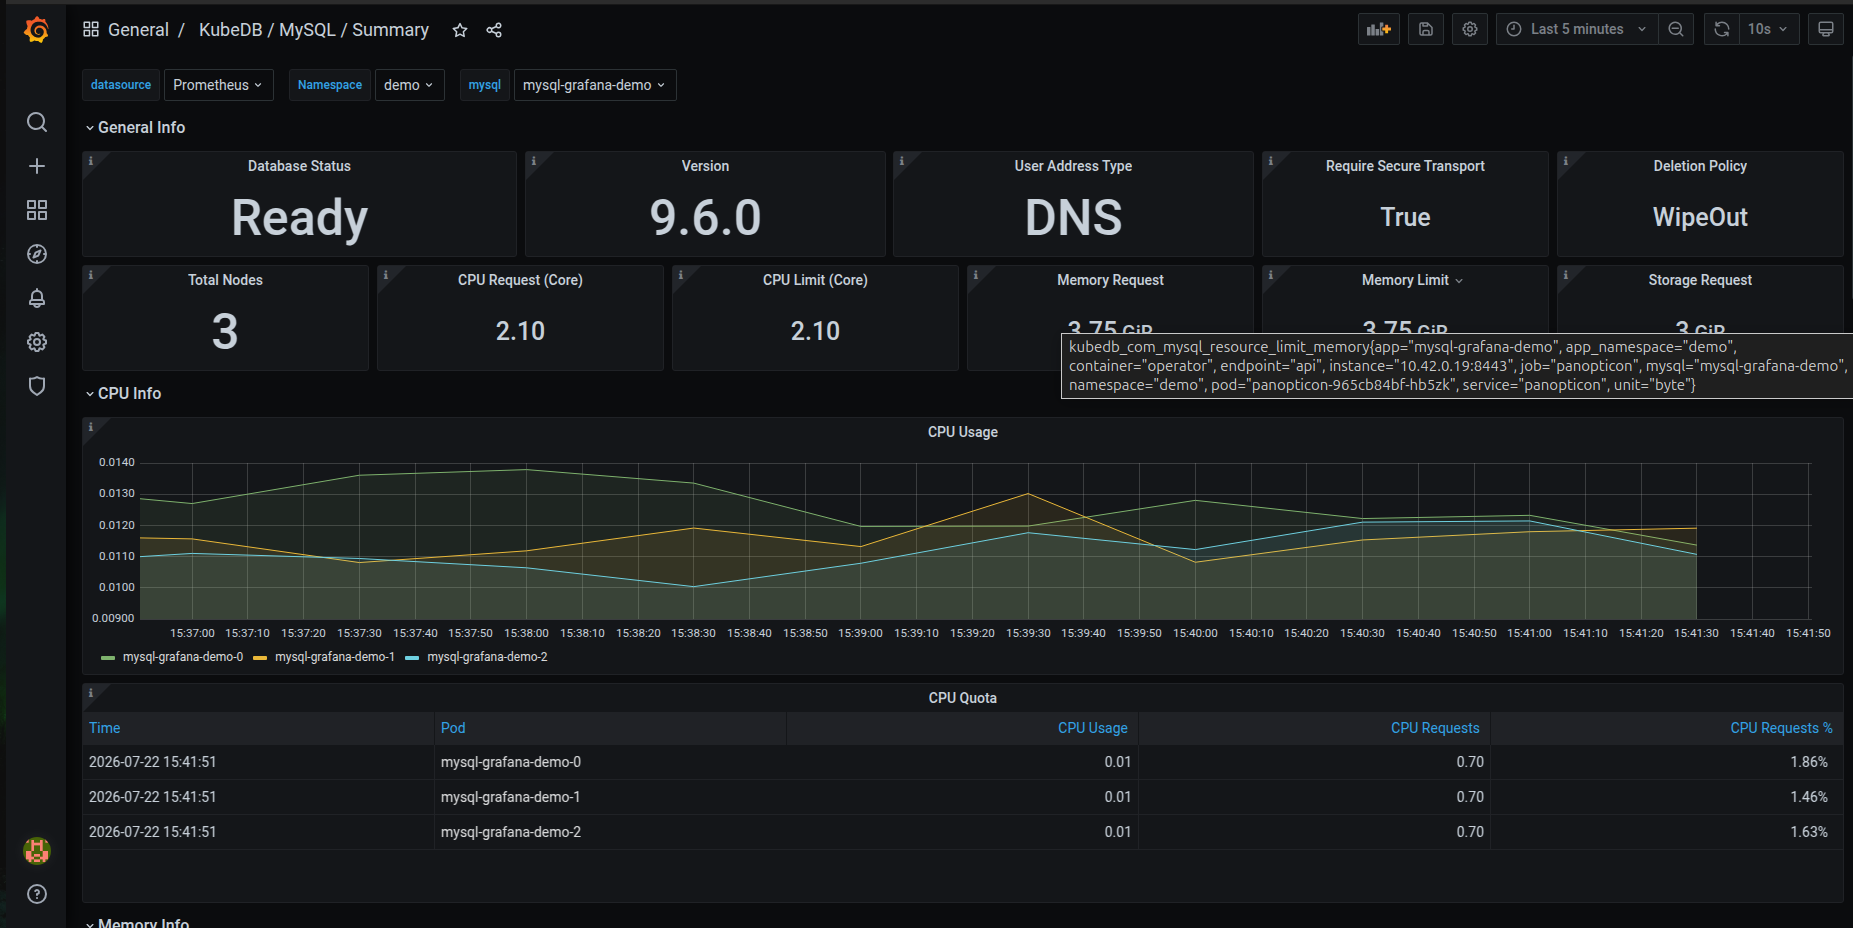
Task: Star this dashboard as favorite
Action: [460, 30]
